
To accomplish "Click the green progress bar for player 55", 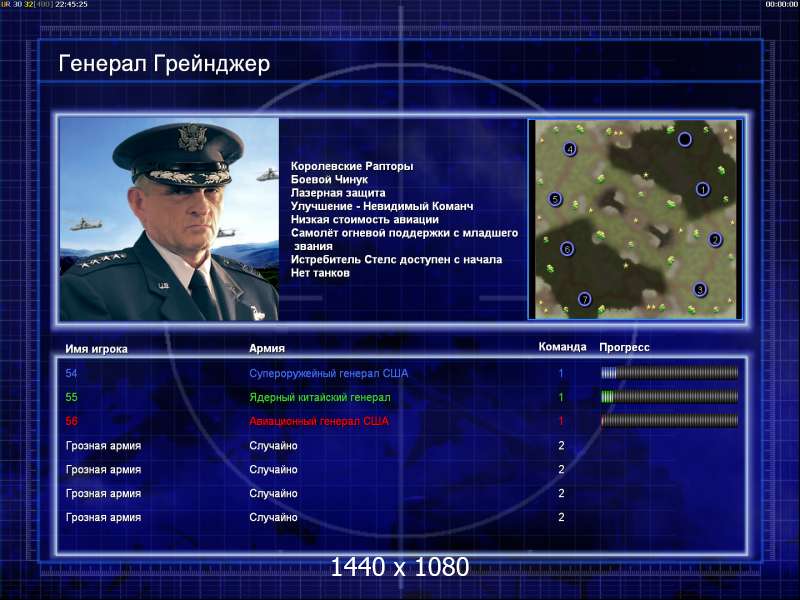I will point(669,397).
